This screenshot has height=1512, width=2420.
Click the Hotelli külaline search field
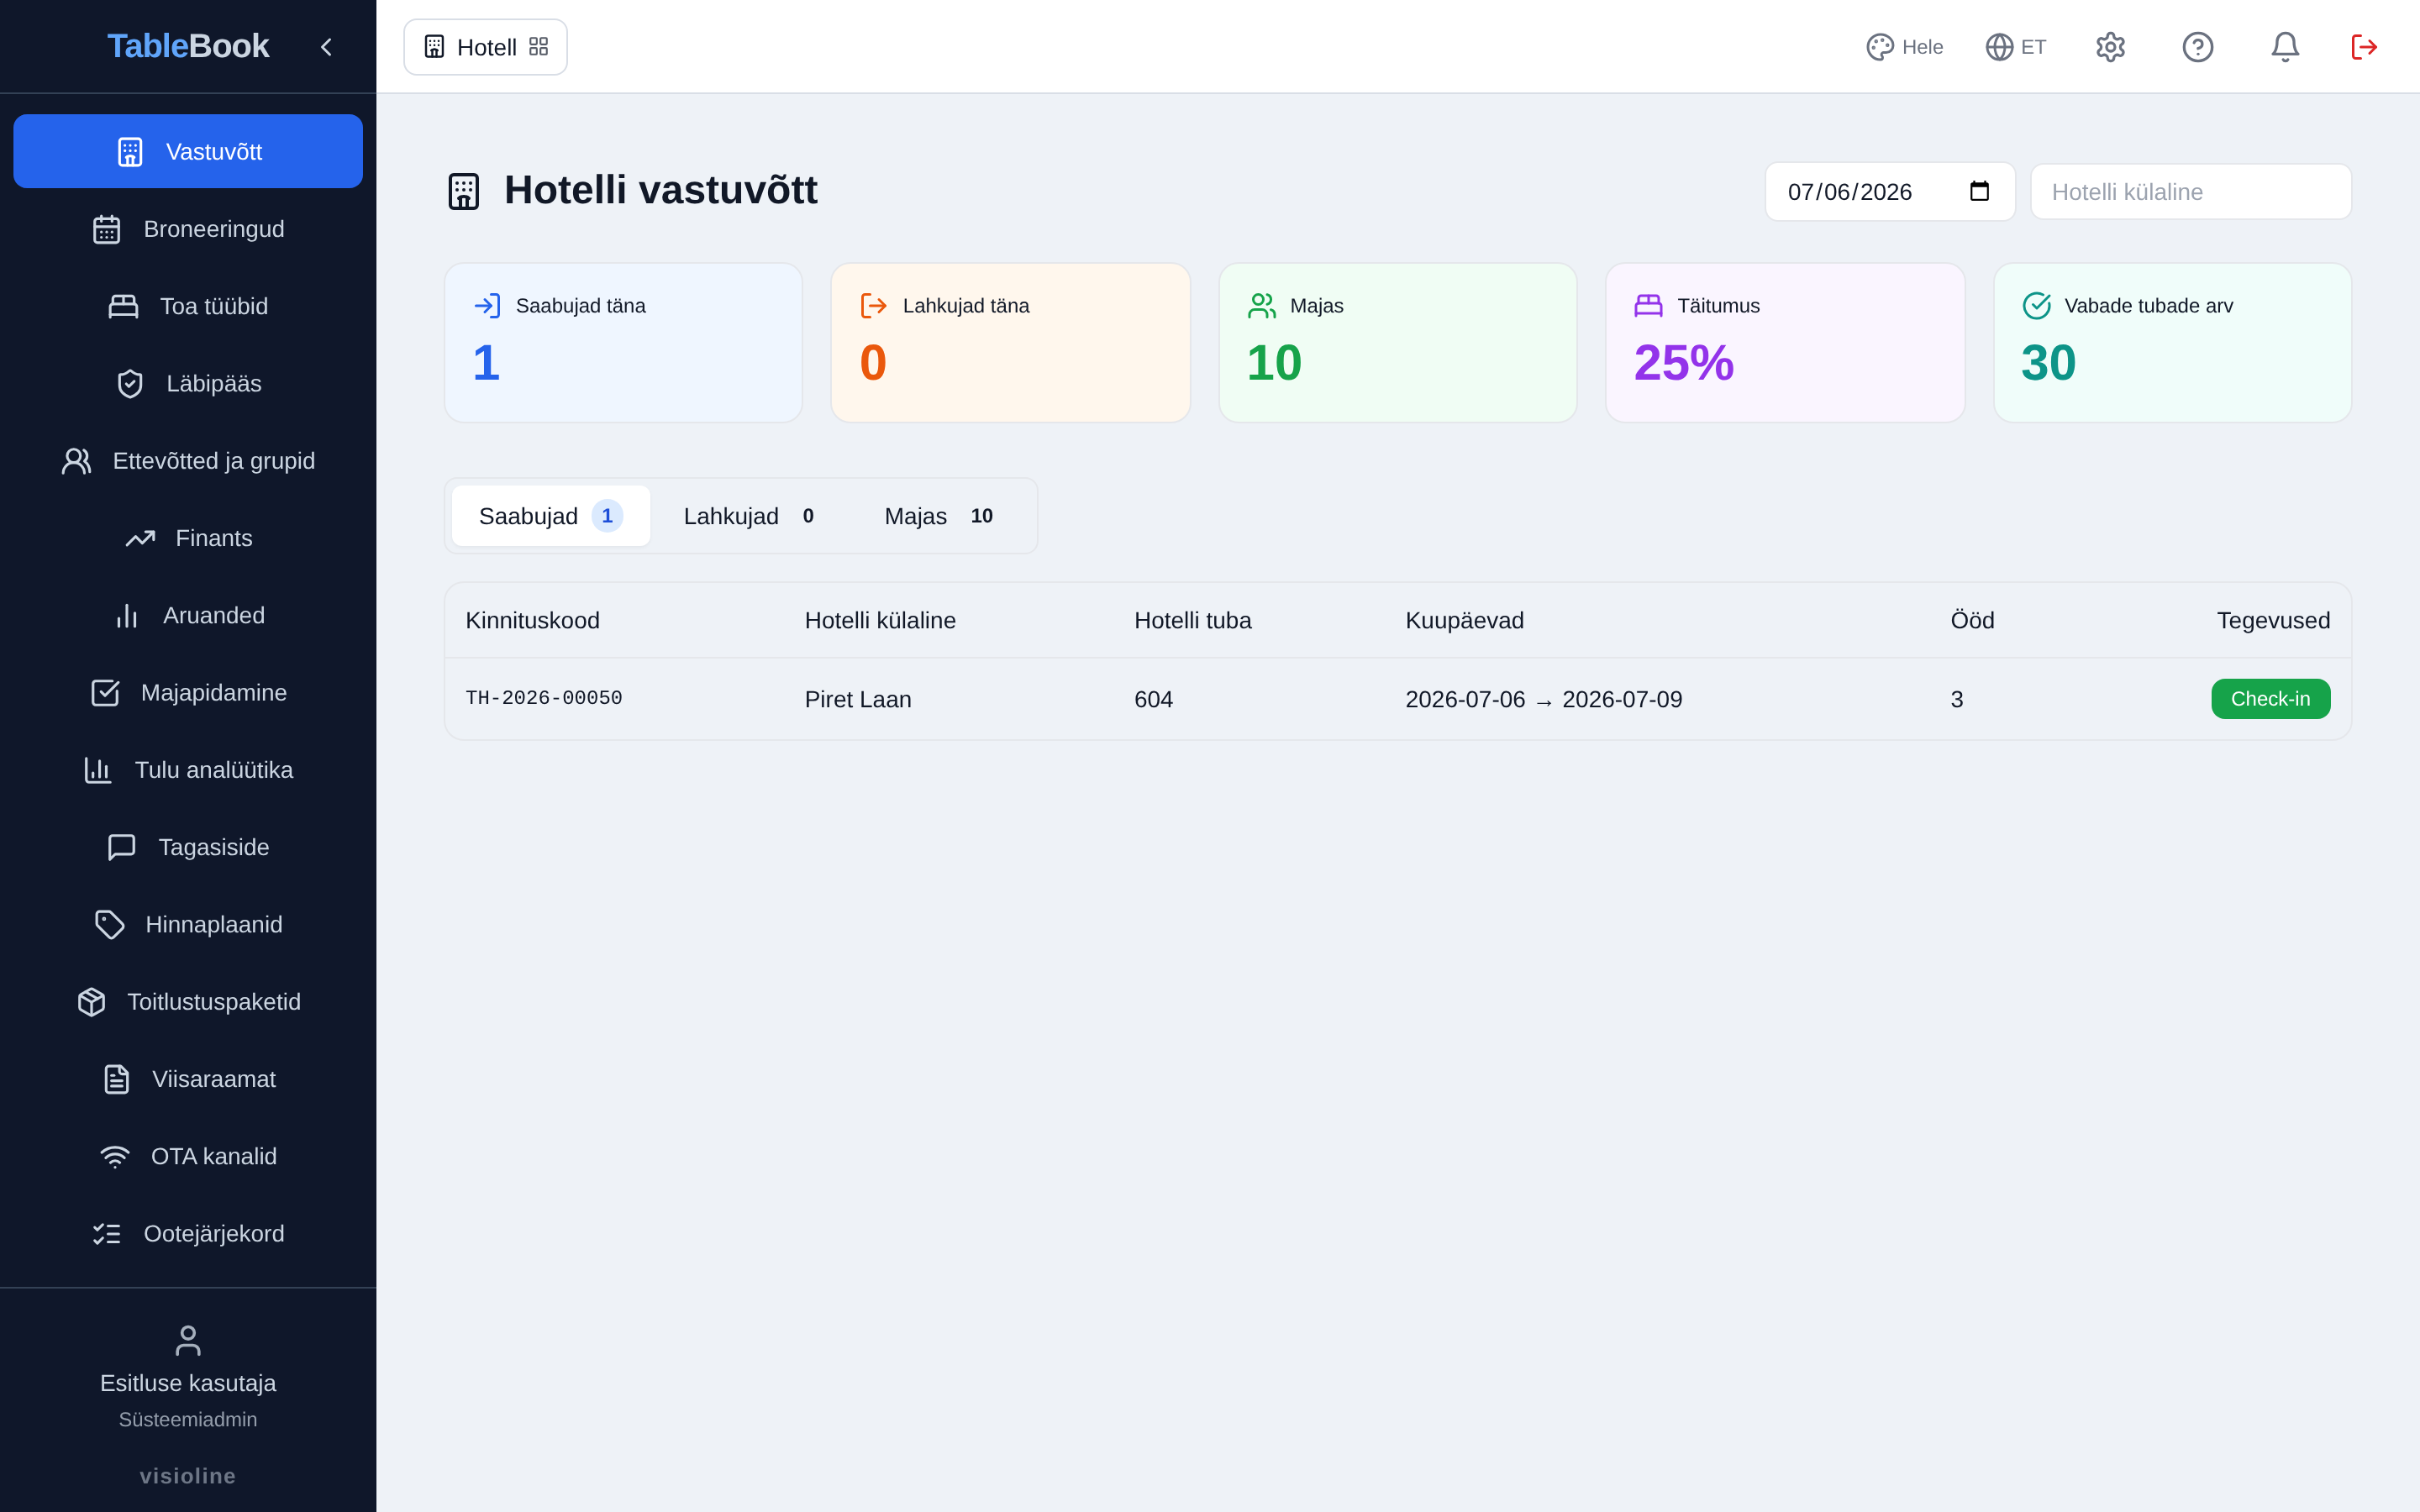coord(2190,192)
